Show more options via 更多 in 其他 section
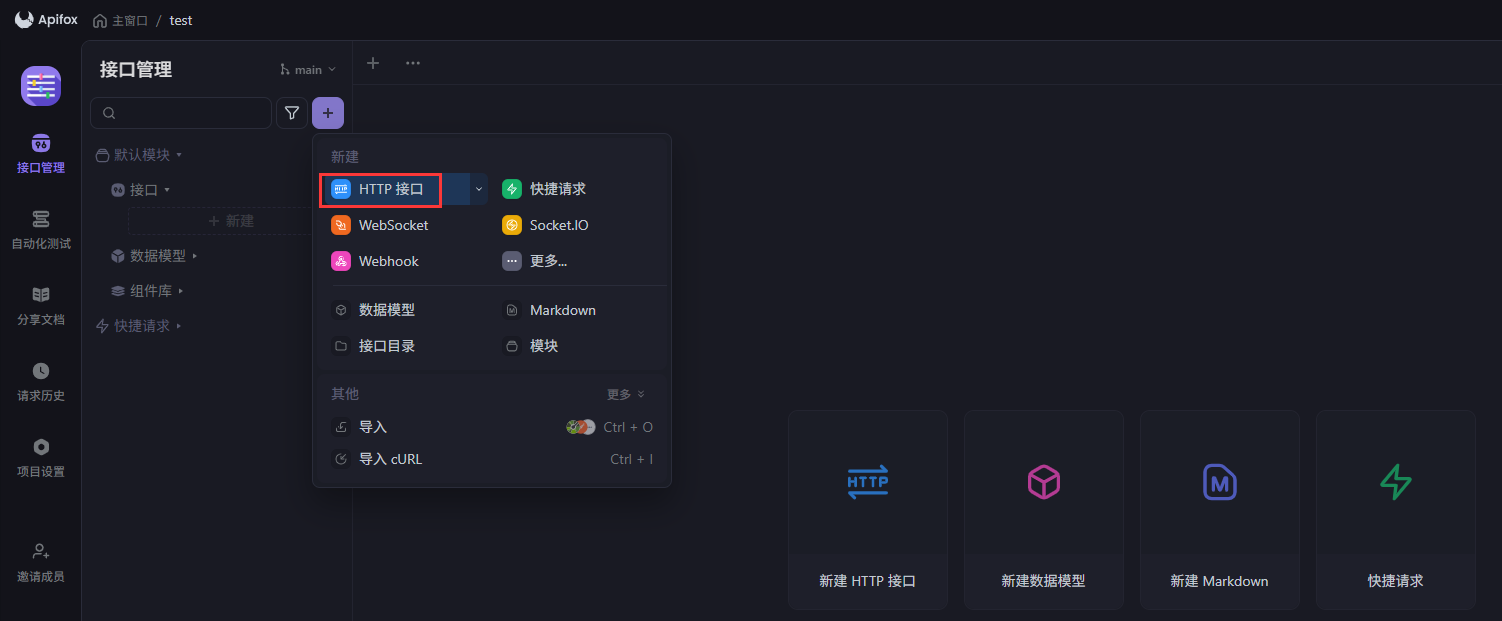Screen dimensions: 1502x621 (x=620, y=393)
